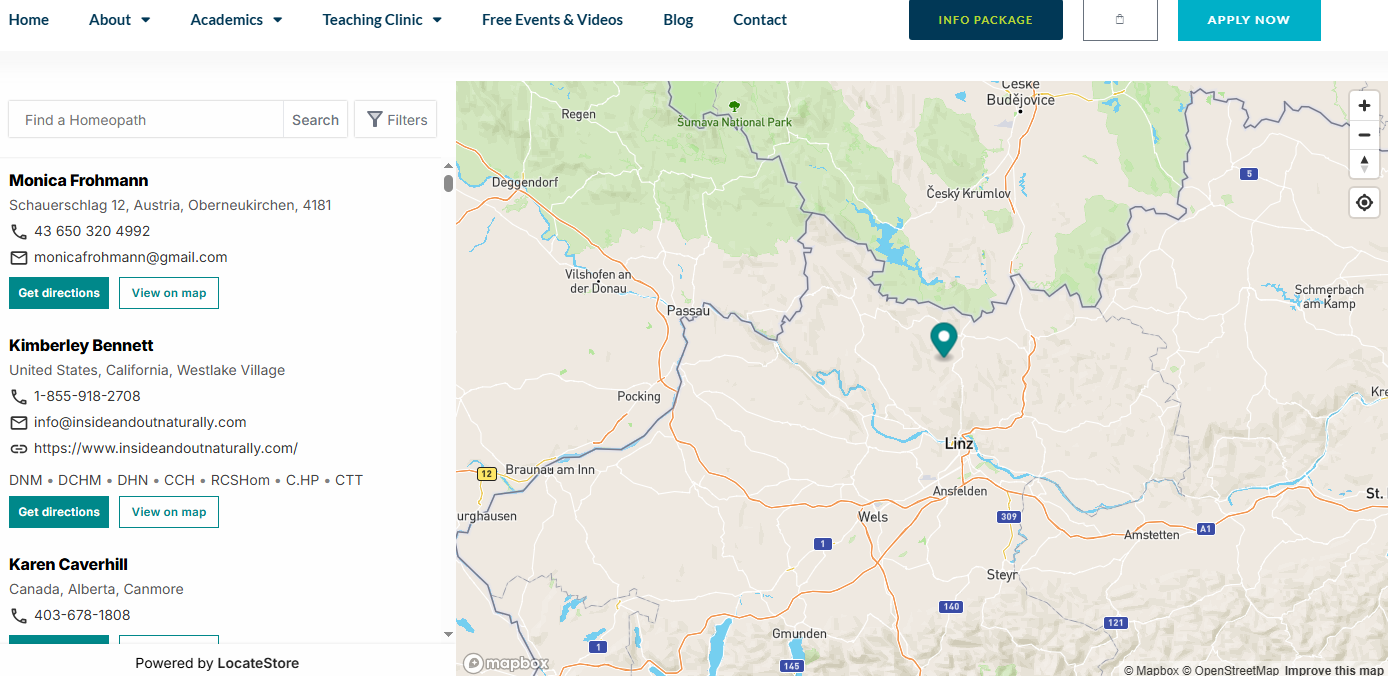
Task: Reset map bearing with compass icon
Action: [x=1364, y=164]
